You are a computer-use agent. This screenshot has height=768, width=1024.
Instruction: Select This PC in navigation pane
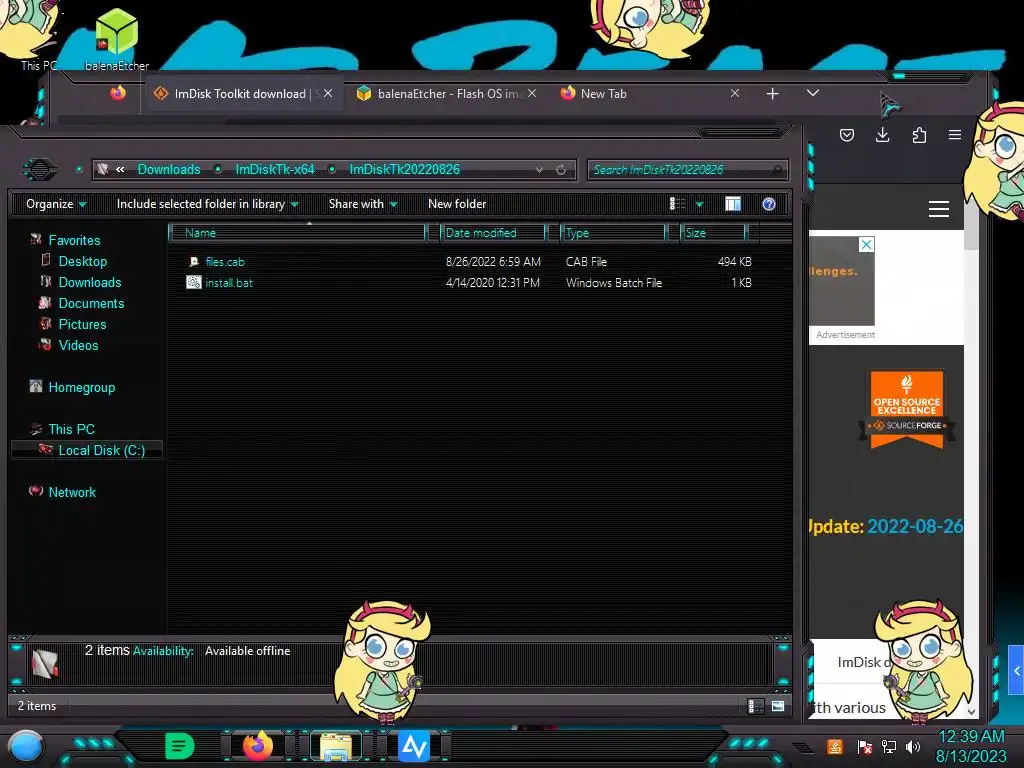[x=71, y=429]
